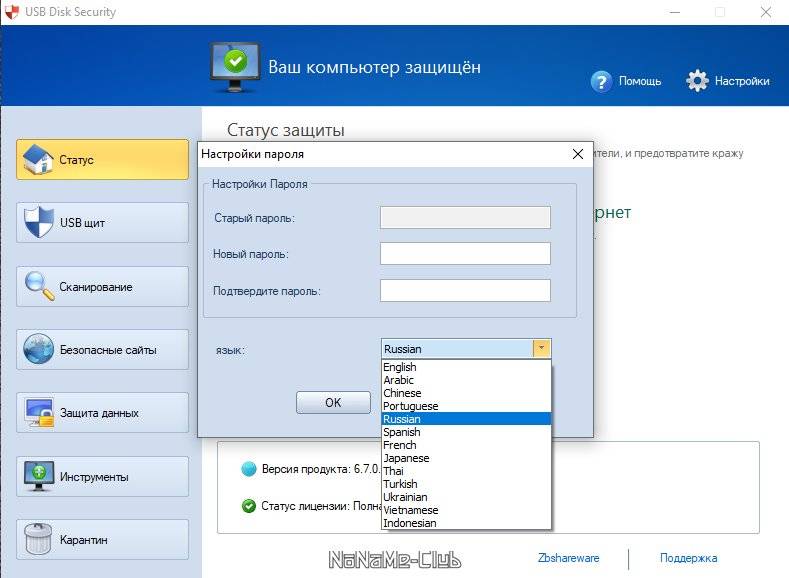Click the globe icon for Безопасные сайты
This screenshot has height=578, width=789.
pyautogui.click(x=38, y=349)
